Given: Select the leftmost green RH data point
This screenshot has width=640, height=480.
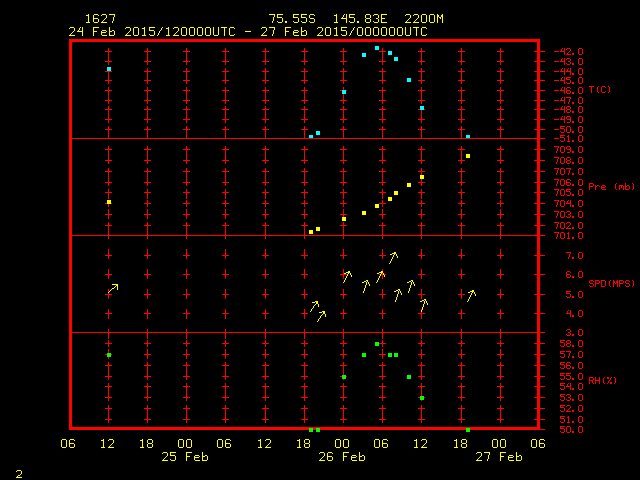Looking at the screenshot, I should [x=109, y=355].
